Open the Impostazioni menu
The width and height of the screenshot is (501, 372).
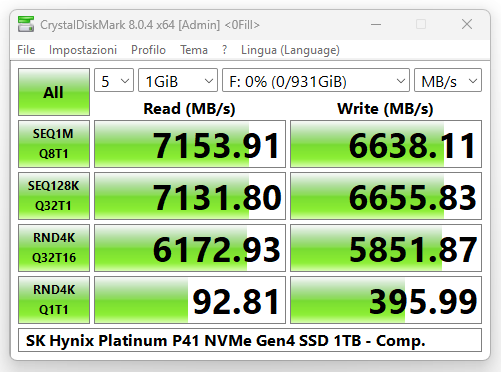(83, 50)
